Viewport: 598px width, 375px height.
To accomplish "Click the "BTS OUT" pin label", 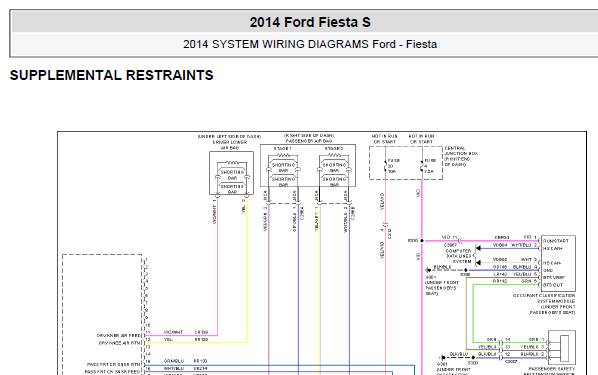I will point(553,285).
